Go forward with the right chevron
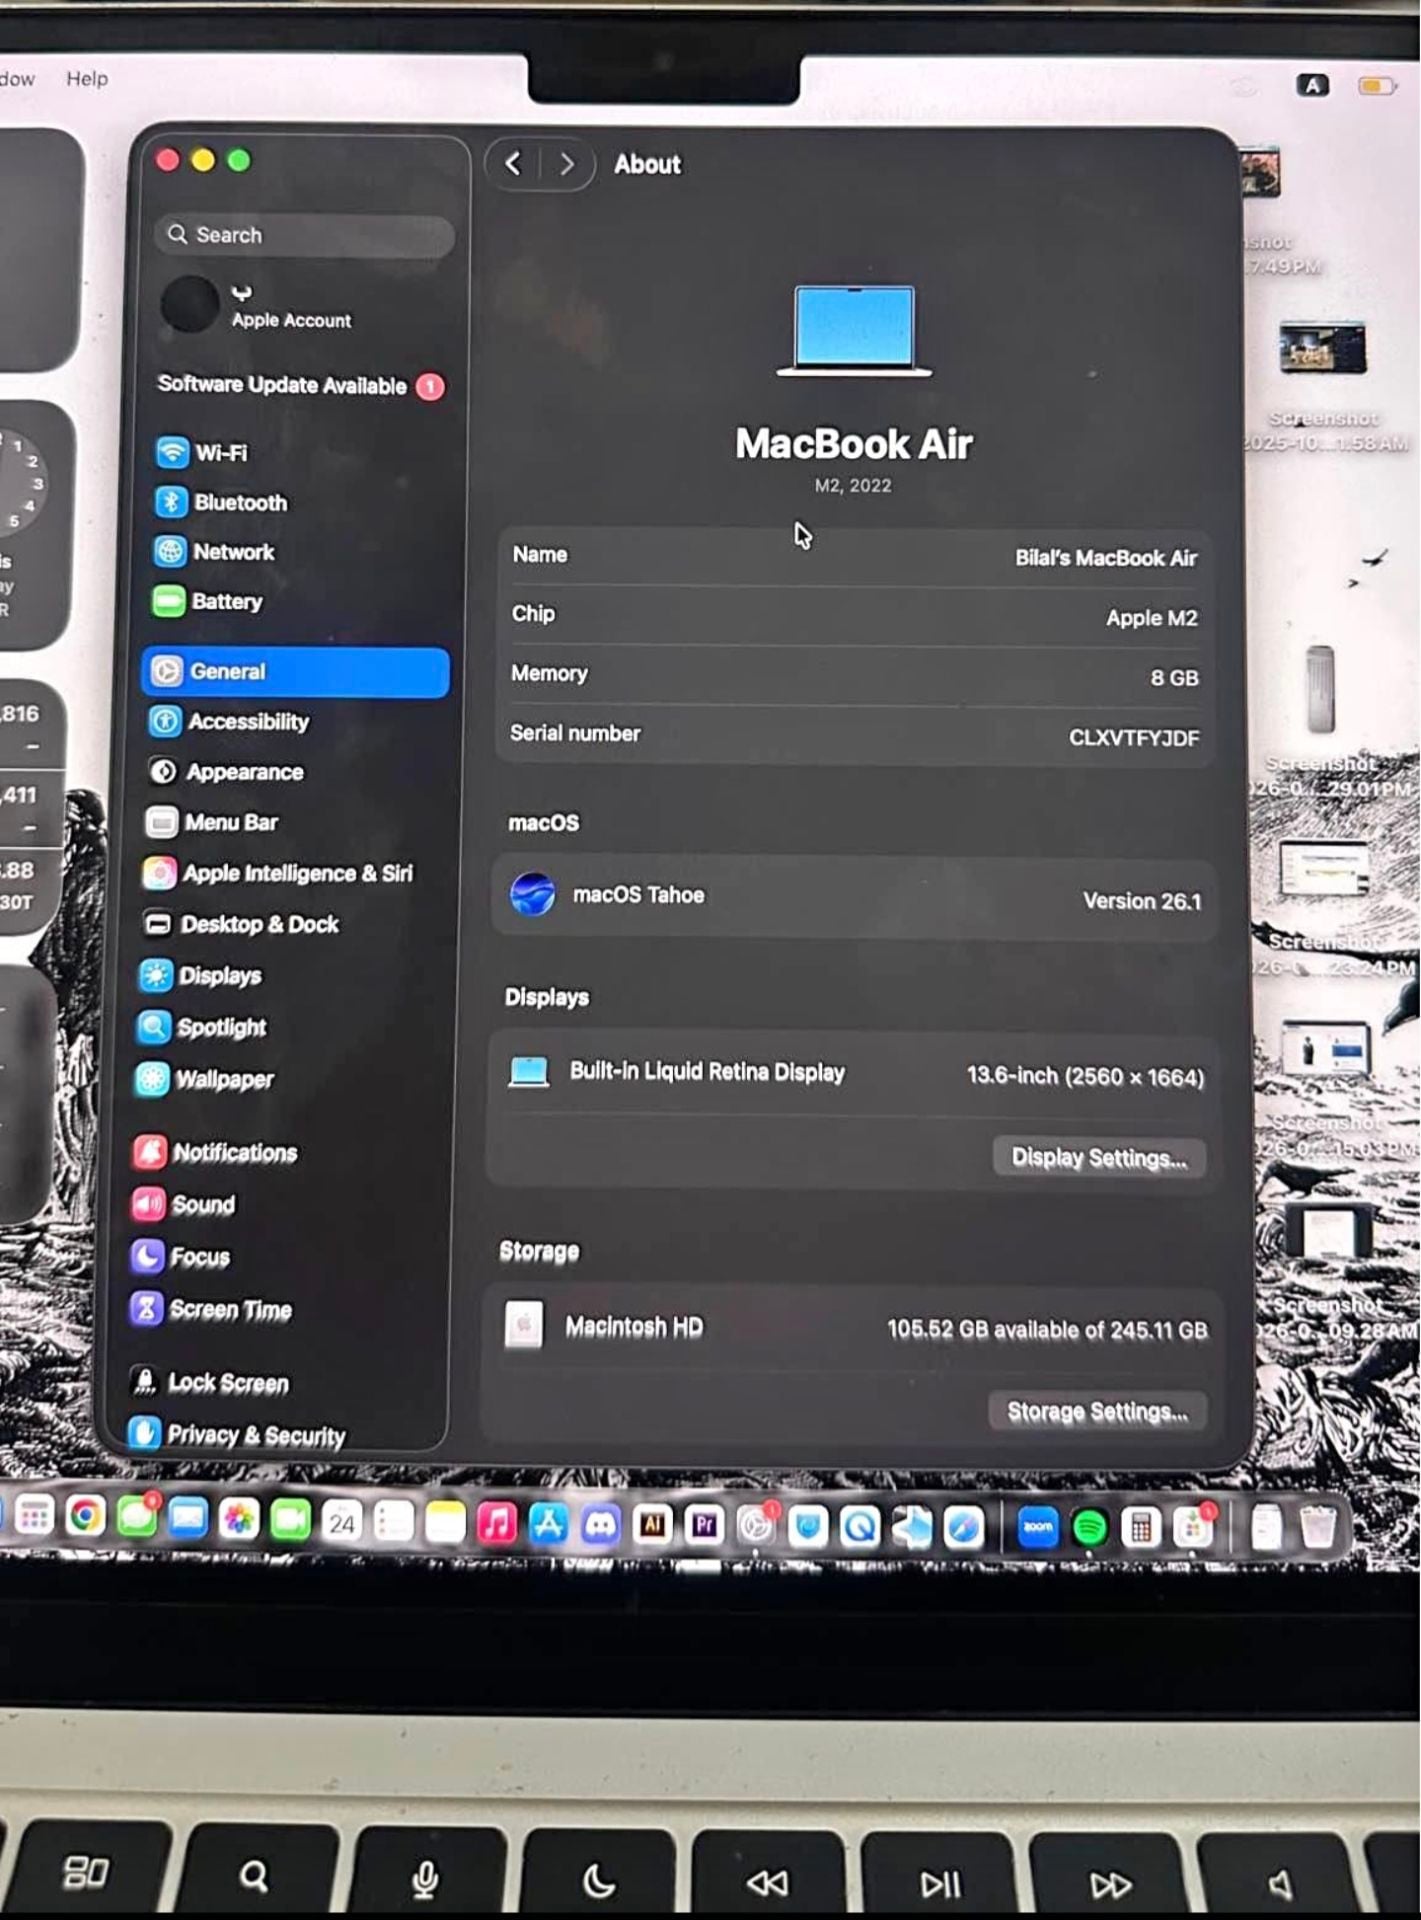The width and height of the screenshot is (1421, 1920). [x=566, y=164]
